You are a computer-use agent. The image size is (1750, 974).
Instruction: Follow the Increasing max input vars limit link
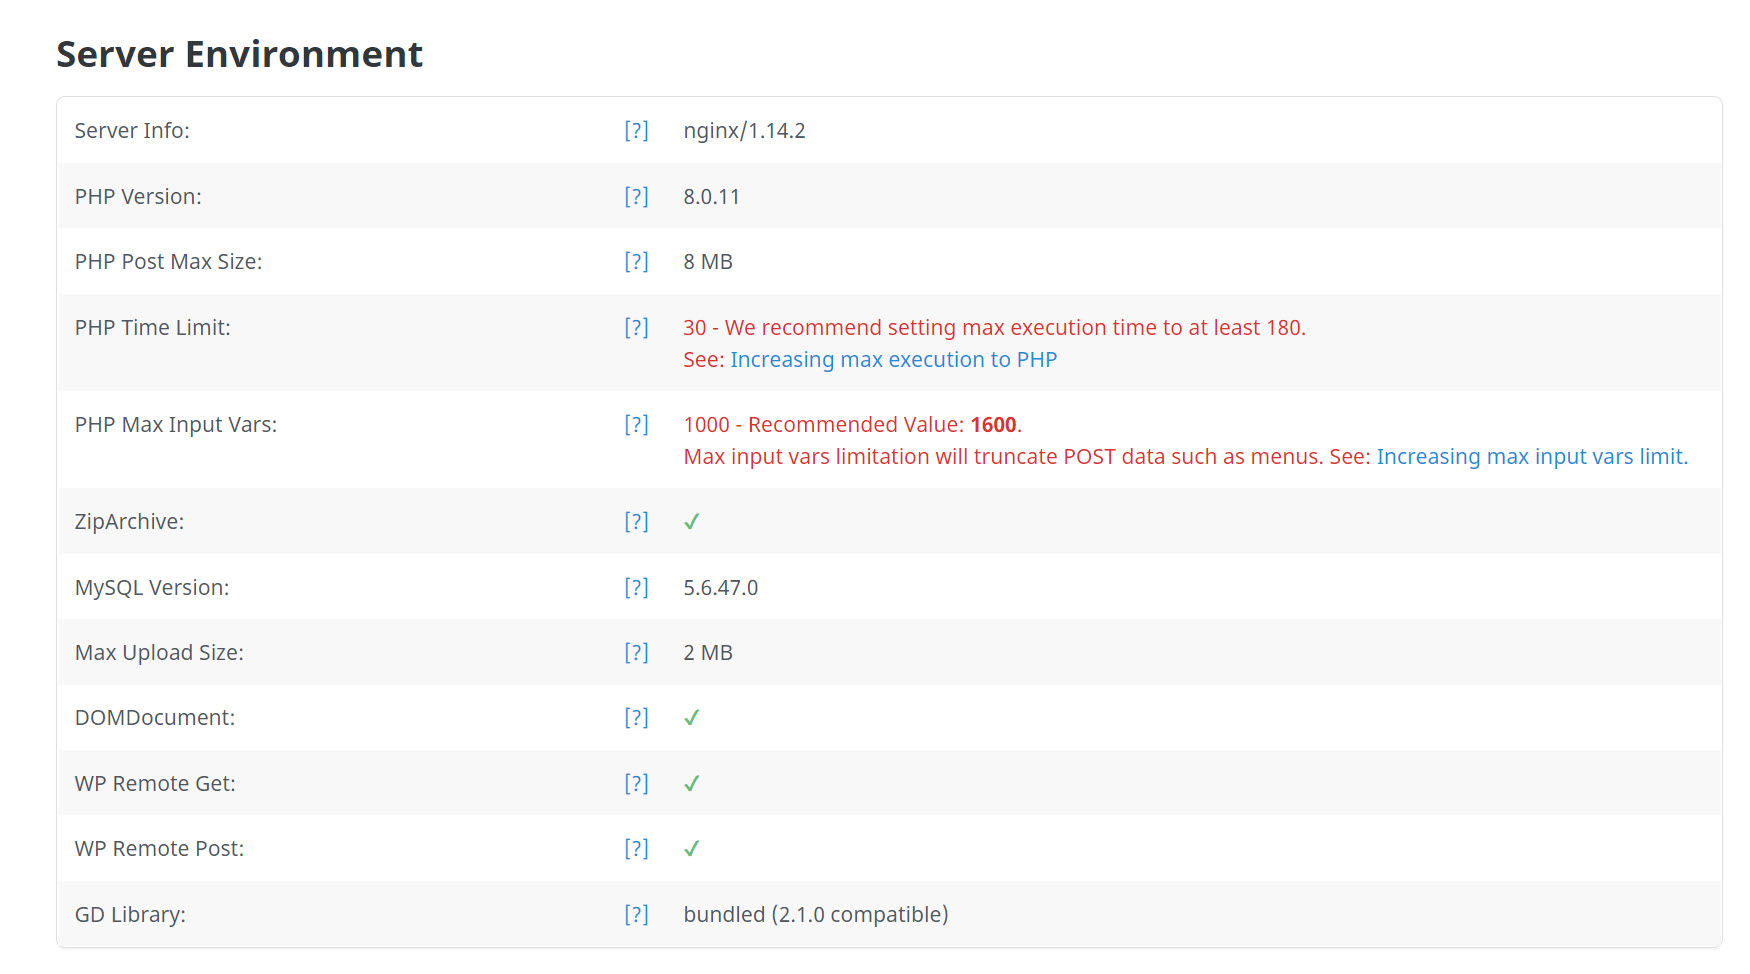pos(1532,457)
